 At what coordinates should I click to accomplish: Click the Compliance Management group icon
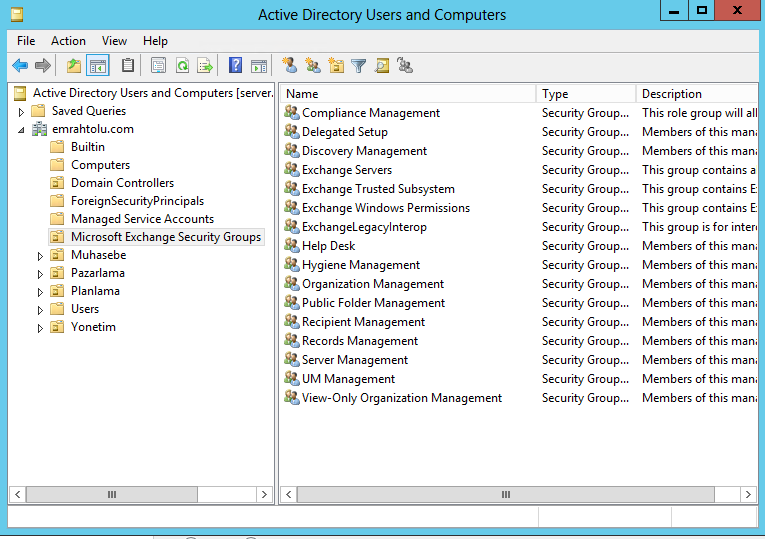coord(292,113)
